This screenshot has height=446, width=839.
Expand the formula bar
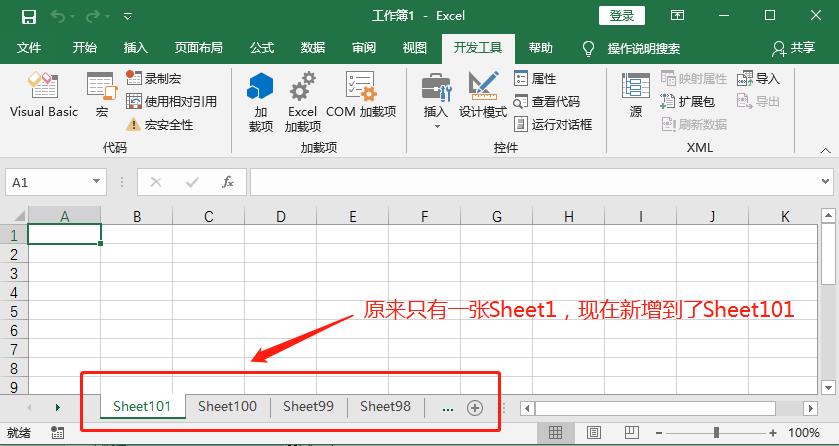tap(826, 182)
